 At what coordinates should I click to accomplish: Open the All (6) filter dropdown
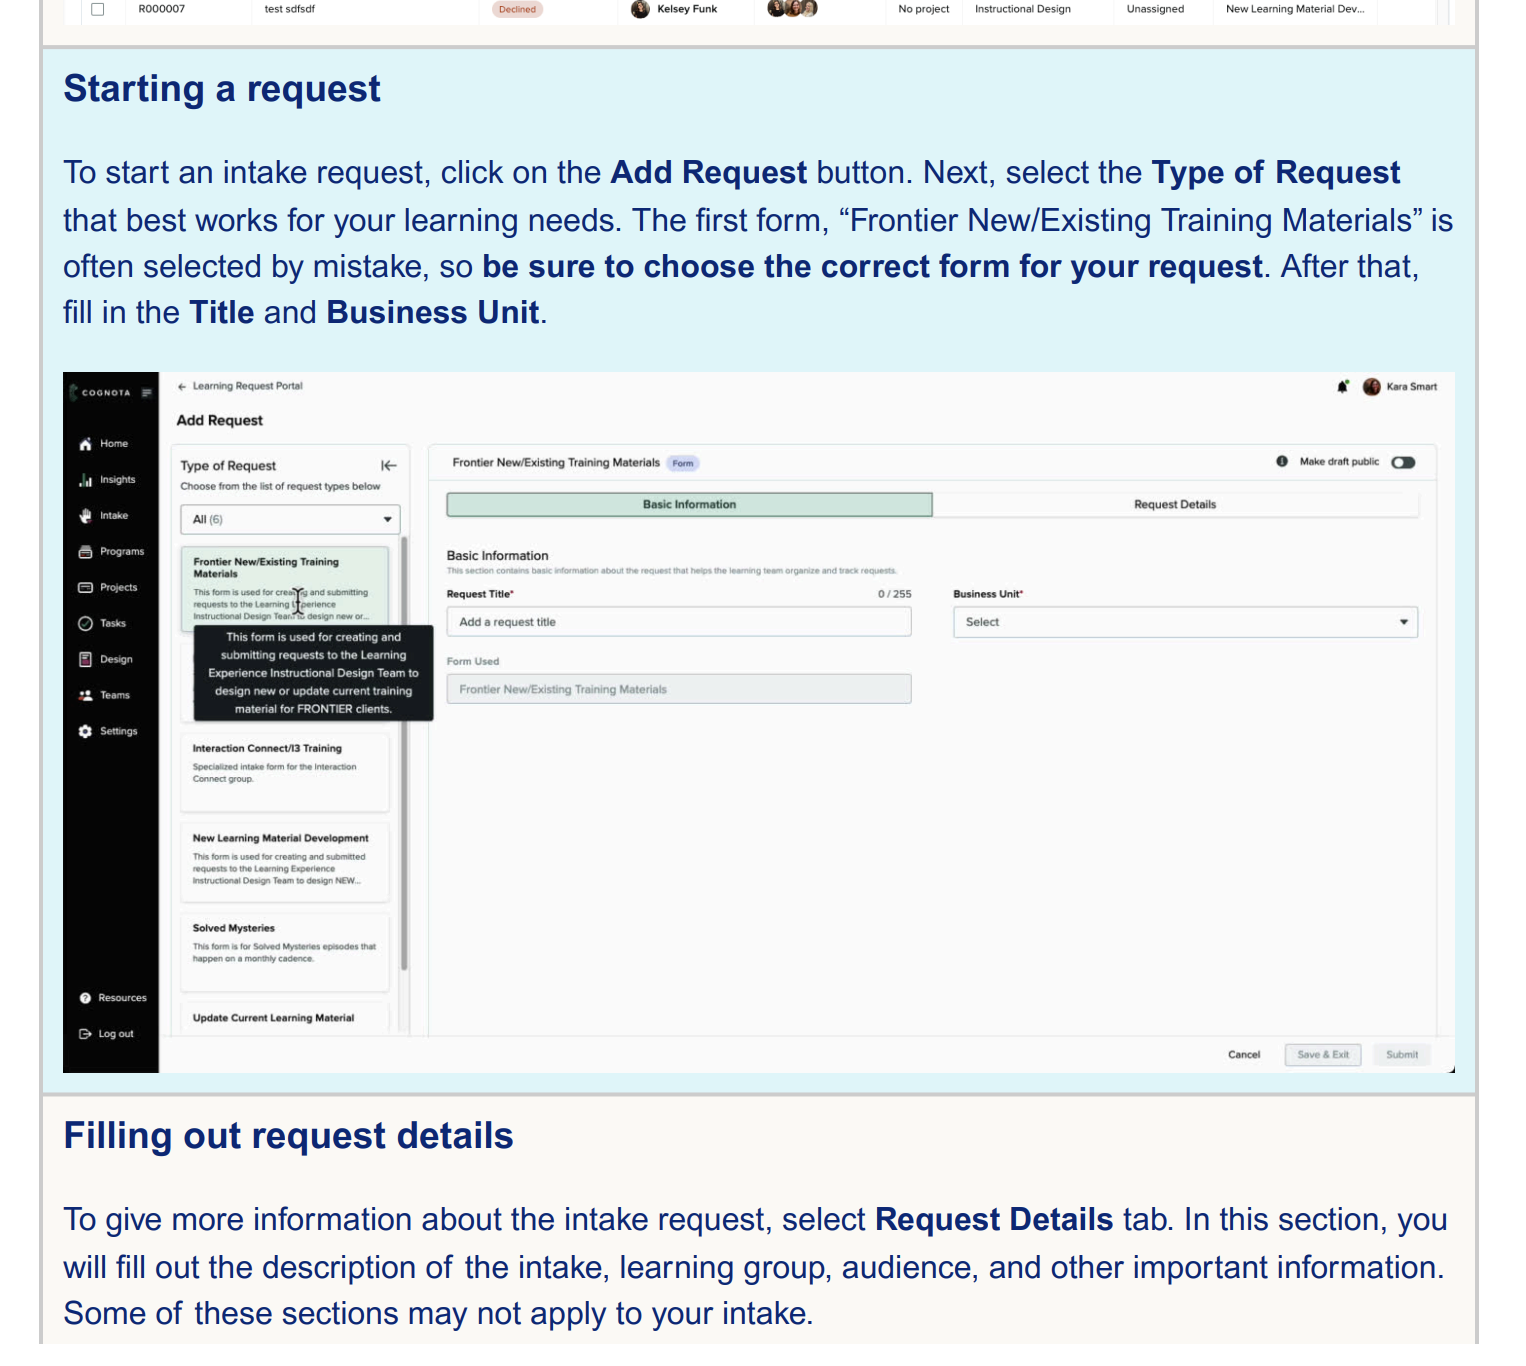click(x=290, y=520)
